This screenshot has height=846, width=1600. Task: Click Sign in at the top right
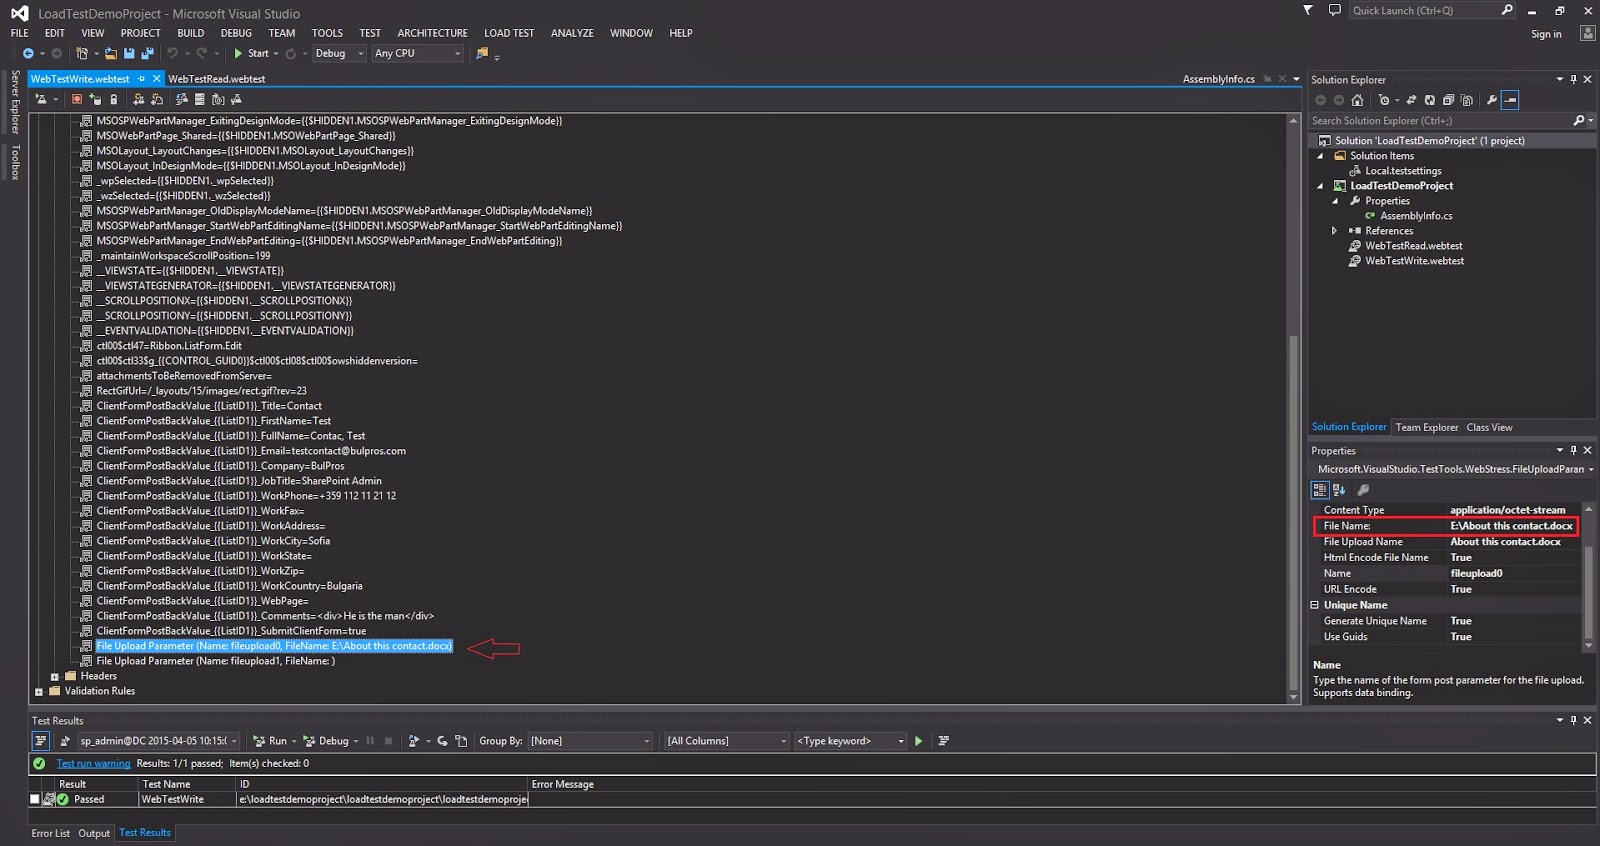(1546, 34)
